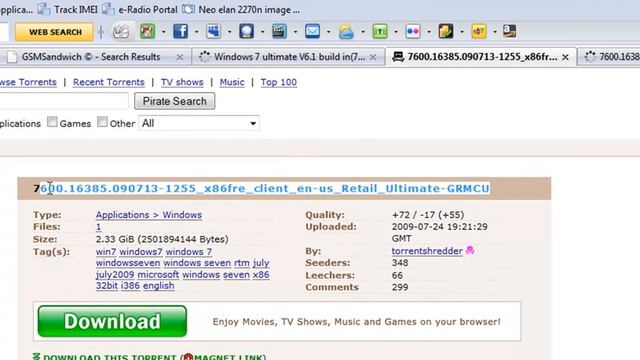This screenshot has height=360, width=640.
Task: Click the Files count link '1'
Action: click(x=98, y=227)
